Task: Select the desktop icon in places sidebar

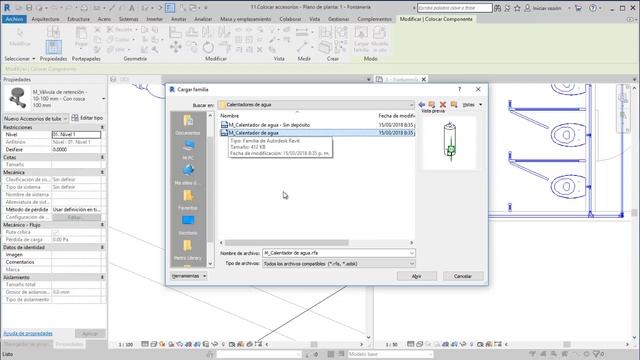Action: click(x=188, y=225)
